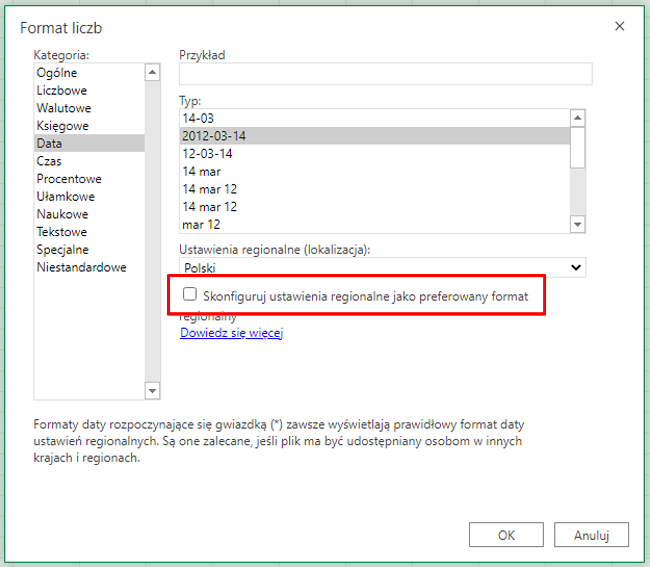The width and height of the screenshot is (650, 567).
Task: Select the 2012-03-14 date type
Action: tap(375, 136)
